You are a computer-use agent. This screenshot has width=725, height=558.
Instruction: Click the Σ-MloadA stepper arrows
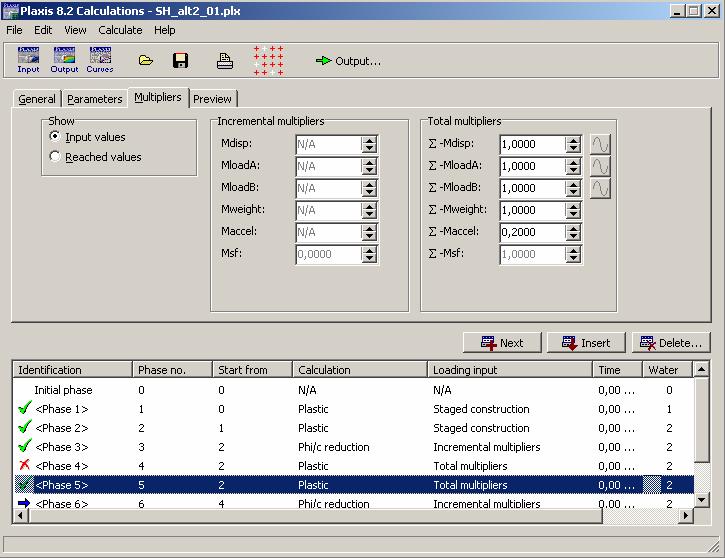[x=573, y=166]
